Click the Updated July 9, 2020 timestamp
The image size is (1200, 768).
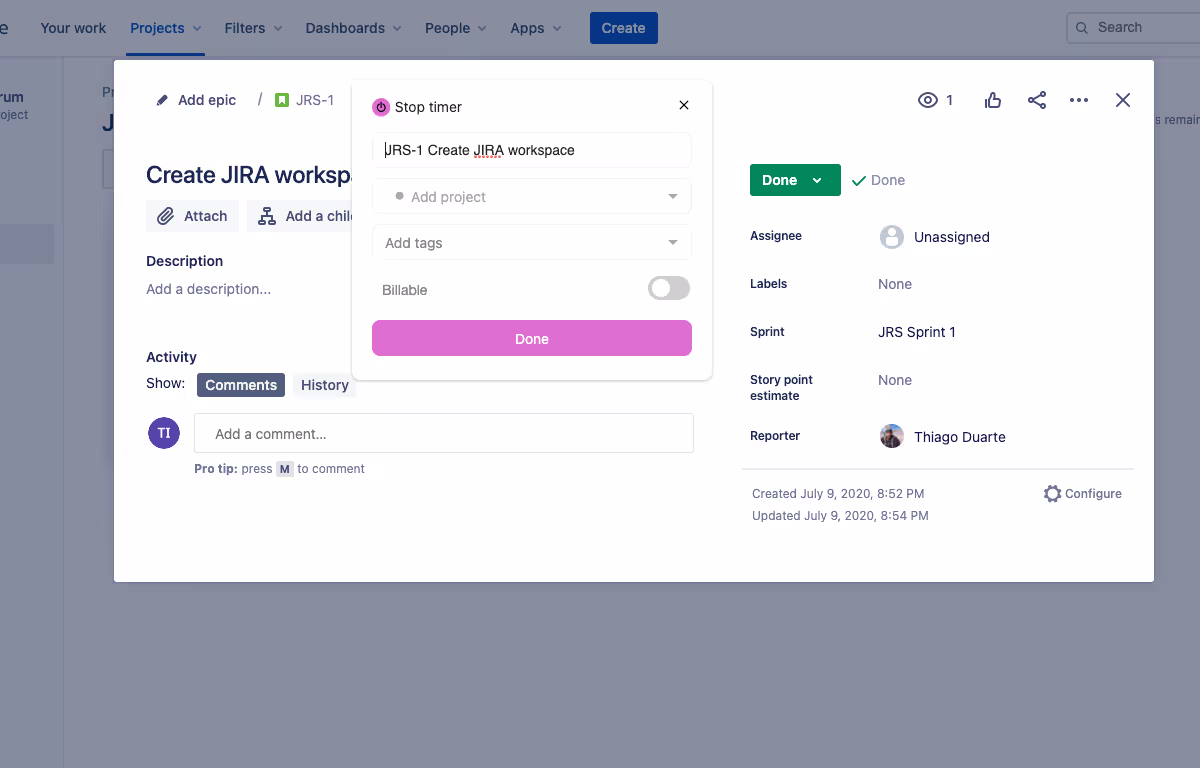[x=840, y=516]
